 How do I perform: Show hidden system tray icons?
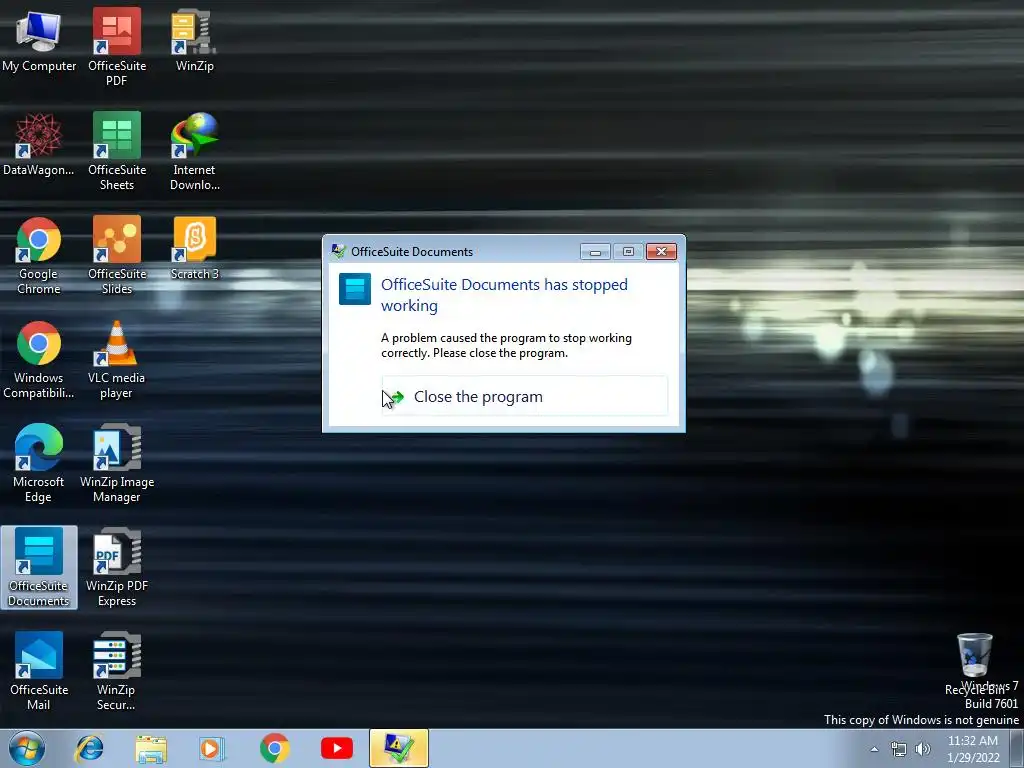pyautogui.click(x=874, y=749)
